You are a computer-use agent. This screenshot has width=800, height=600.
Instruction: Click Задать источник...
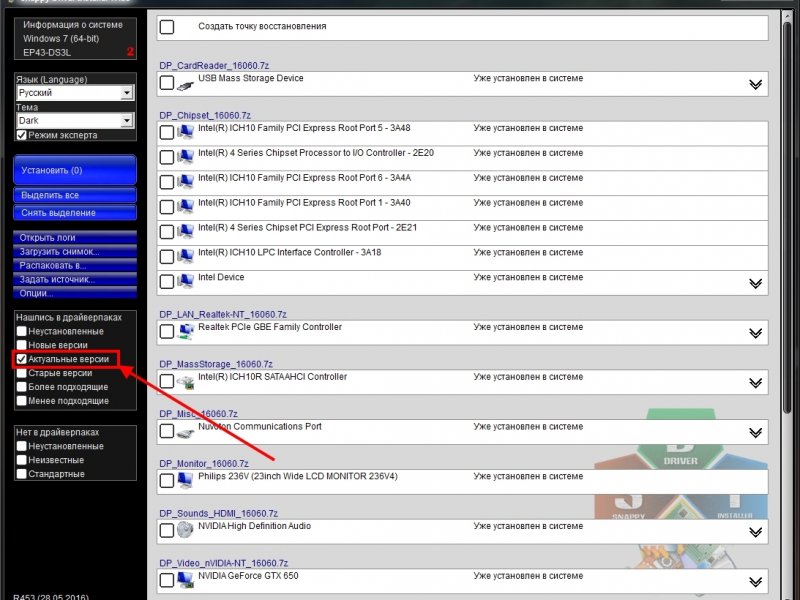75,279
